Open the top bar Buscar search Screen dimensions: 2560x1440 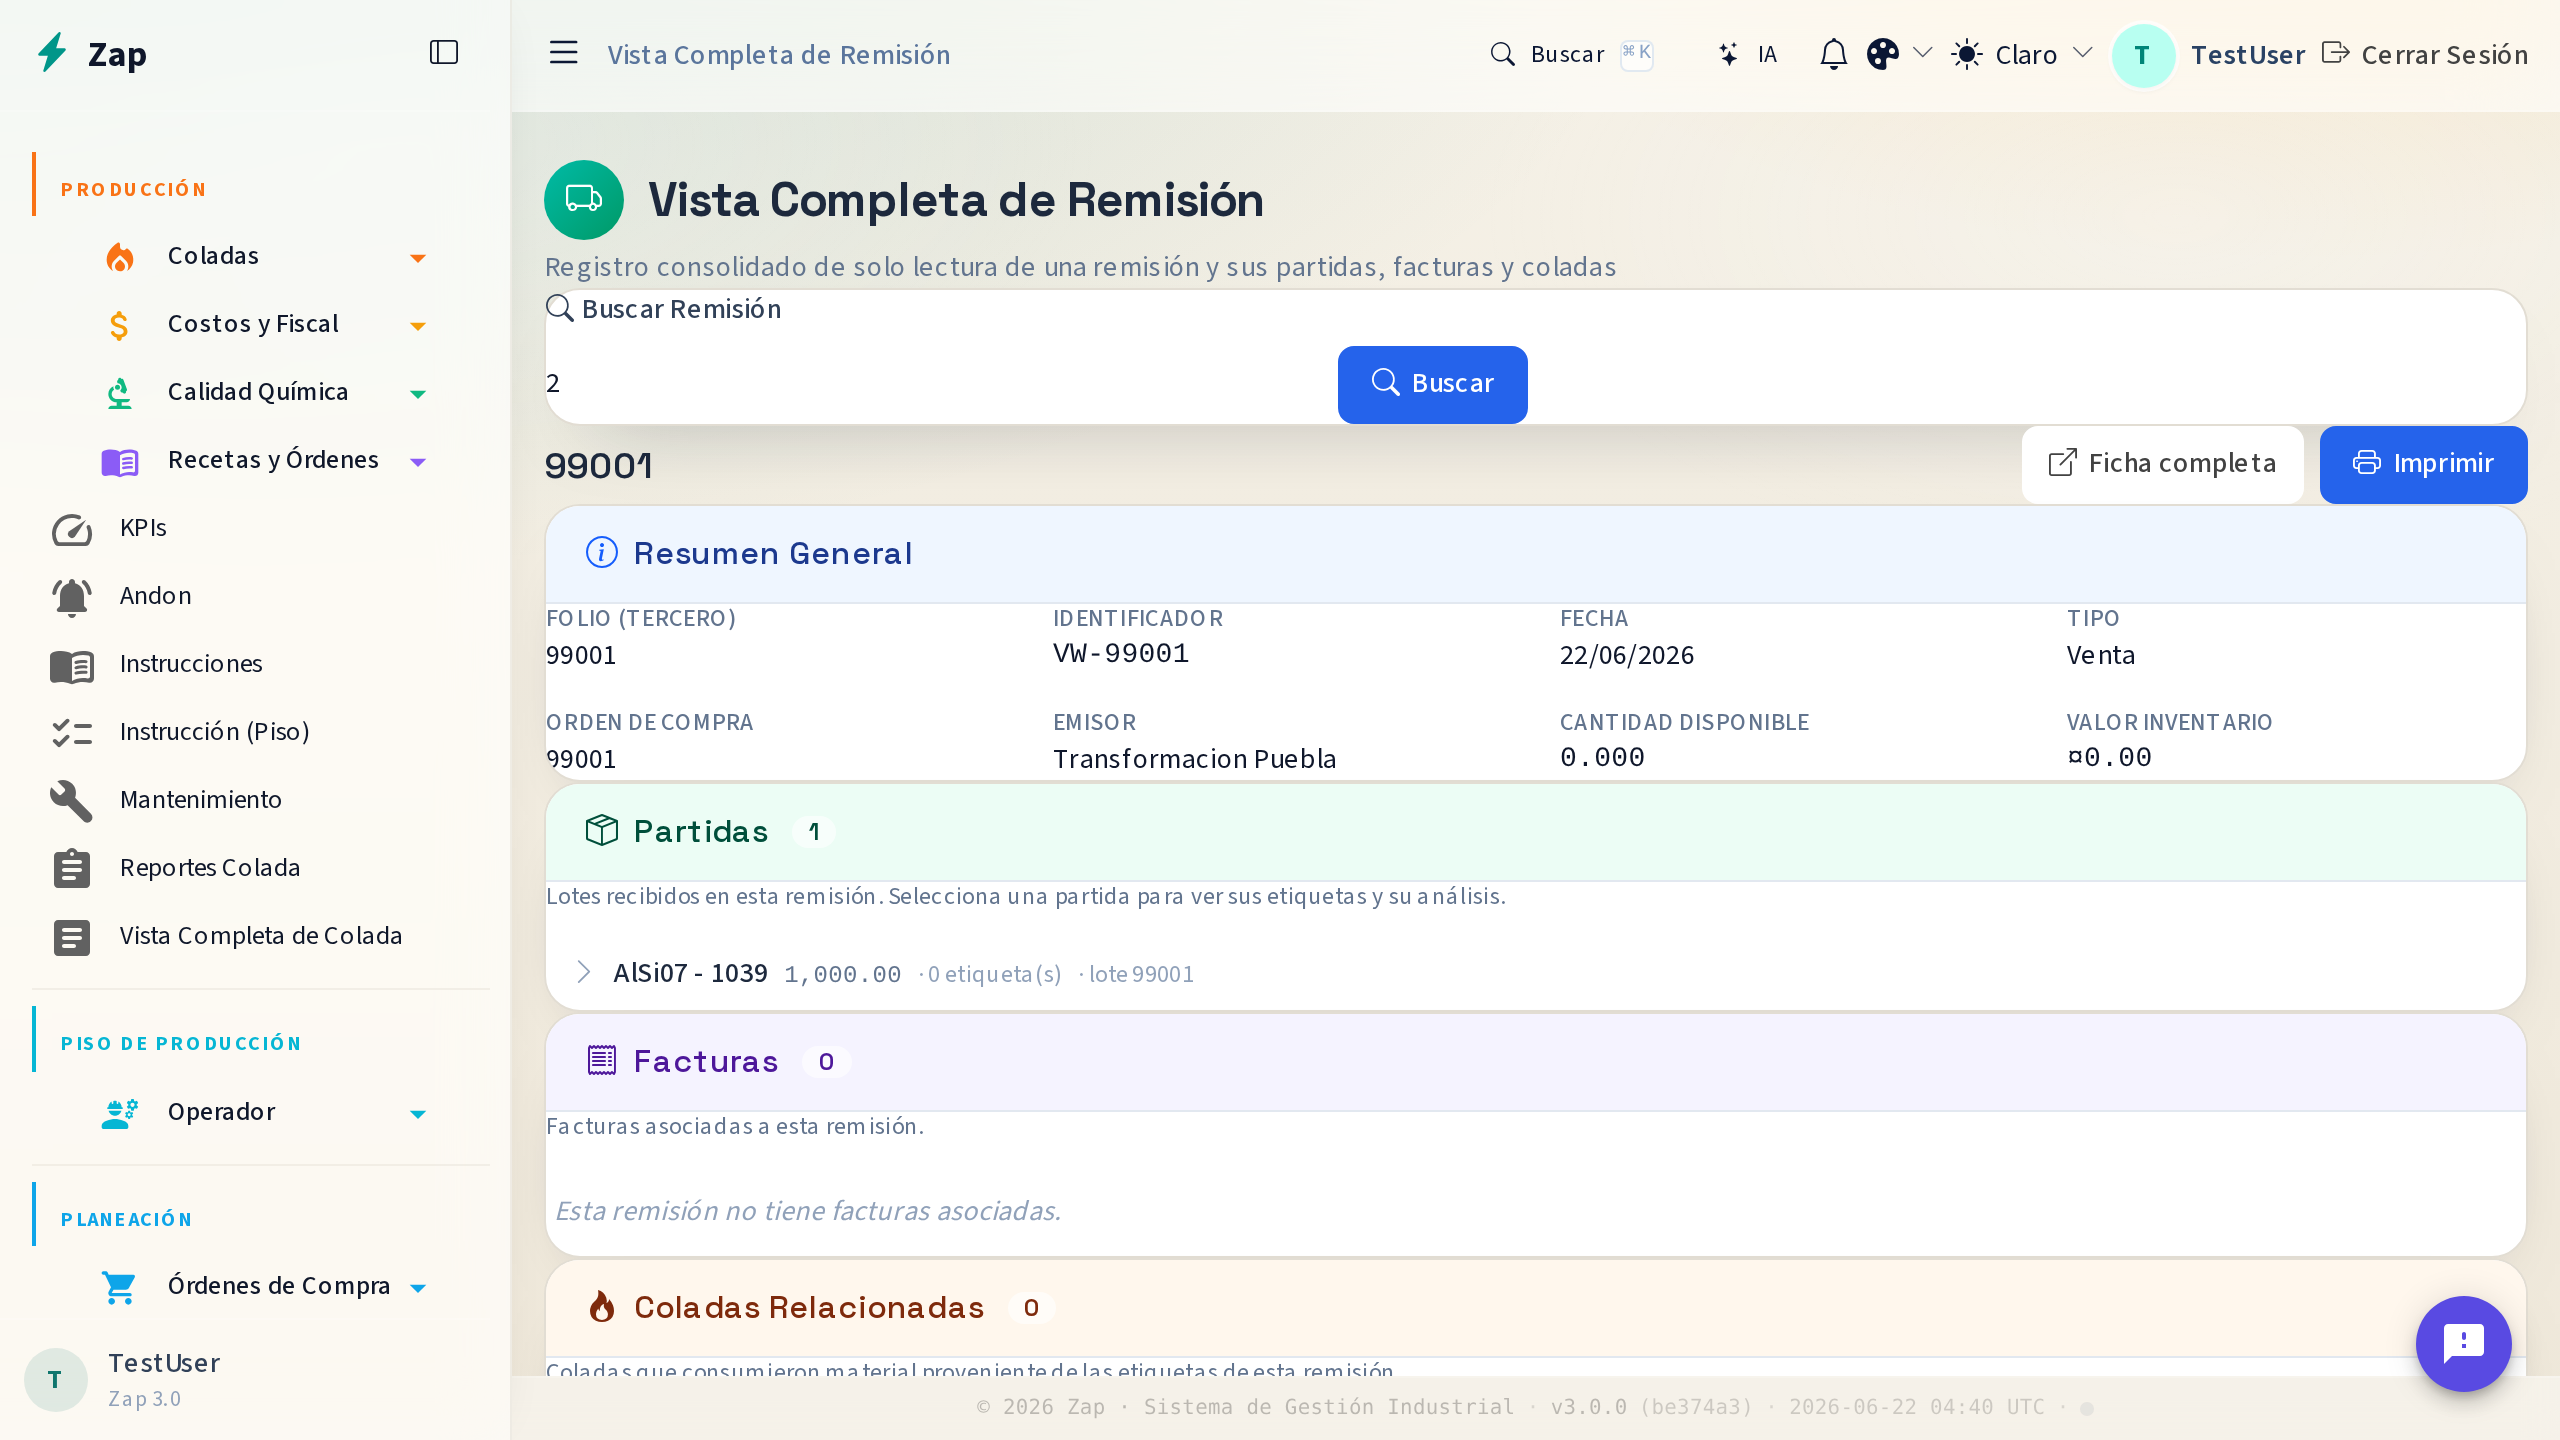coord(1572,54)
